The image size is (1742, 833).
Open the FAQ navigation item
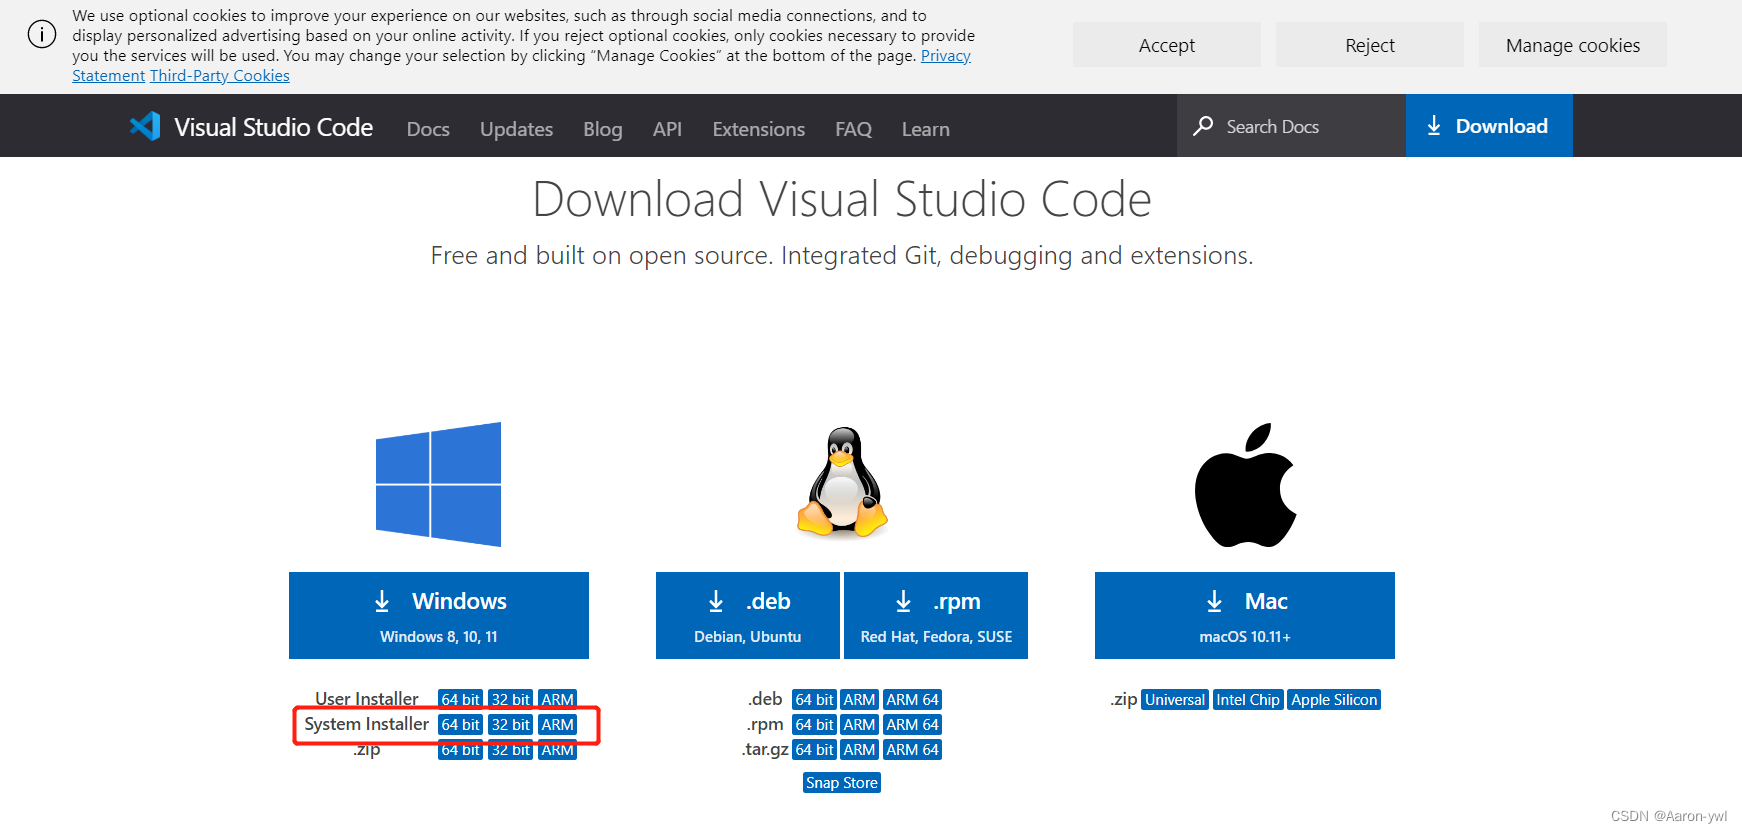click(853, 129)
